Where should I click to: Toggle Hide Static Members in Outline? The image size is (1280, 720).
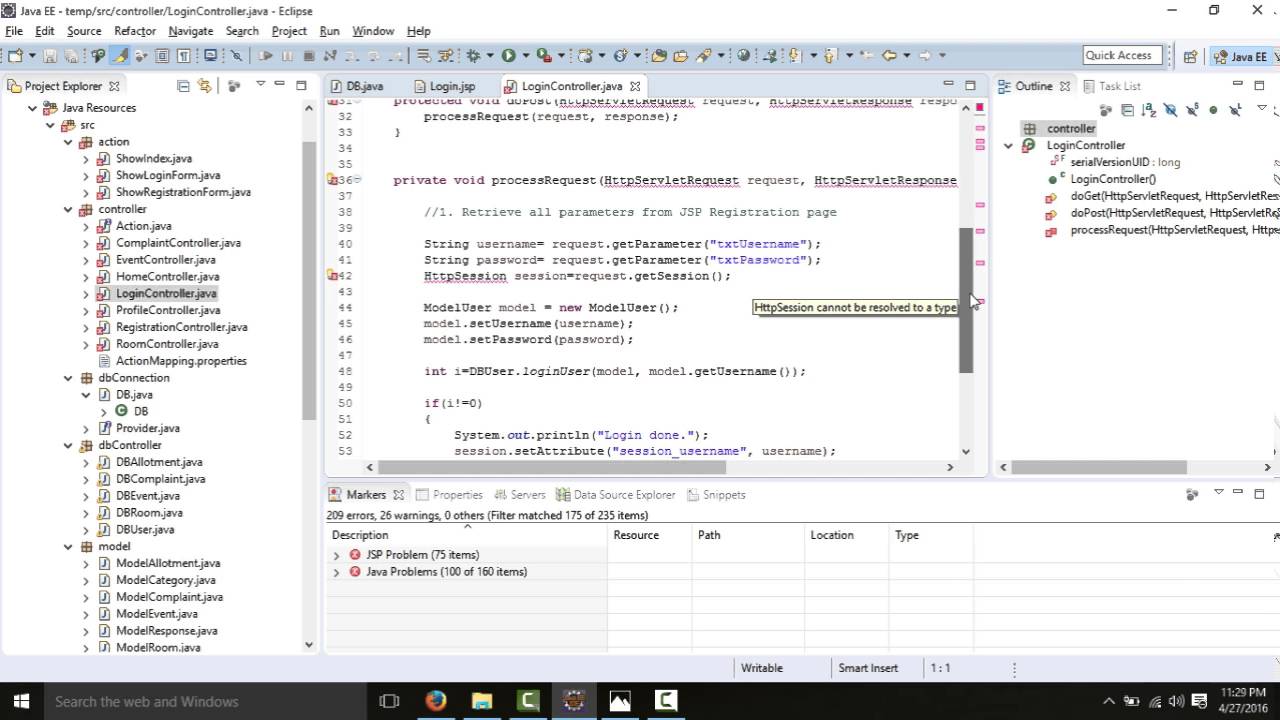point(1191,110)
